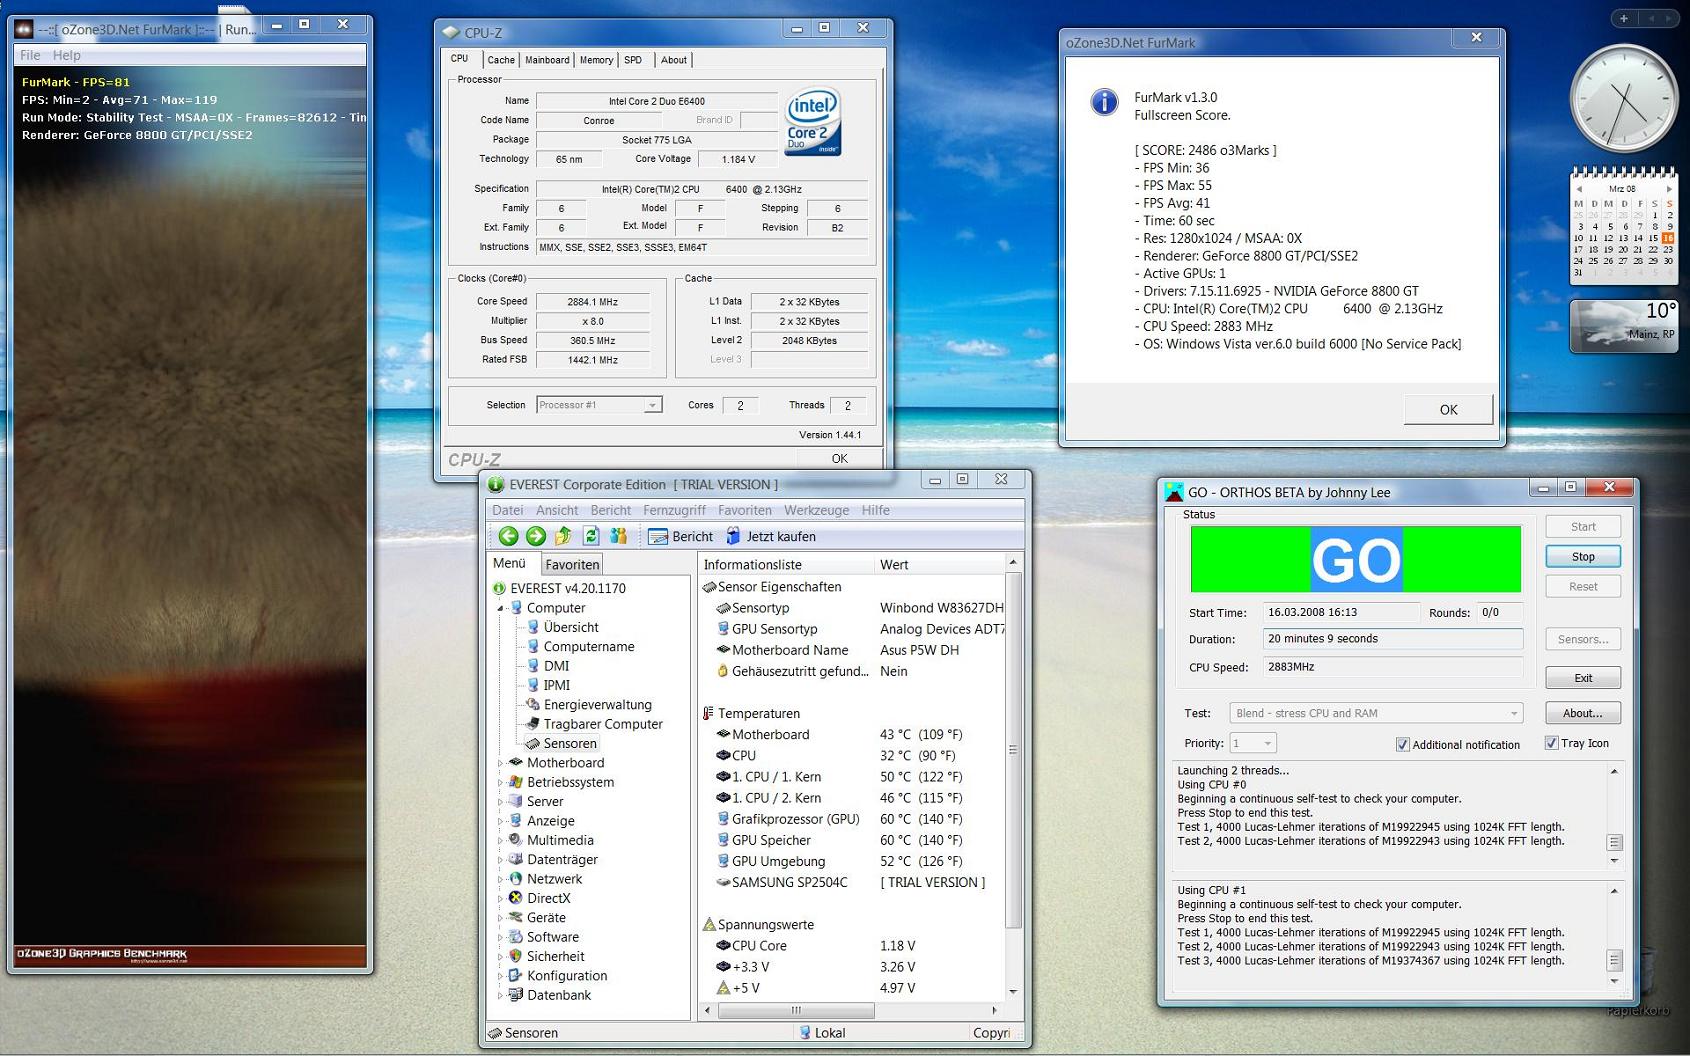Image resolution: width=1690 pixels, height=1056 pixels.
Task: Click the CPU #0 log scrollbar thumb
Action: [x=1614, y=842]
